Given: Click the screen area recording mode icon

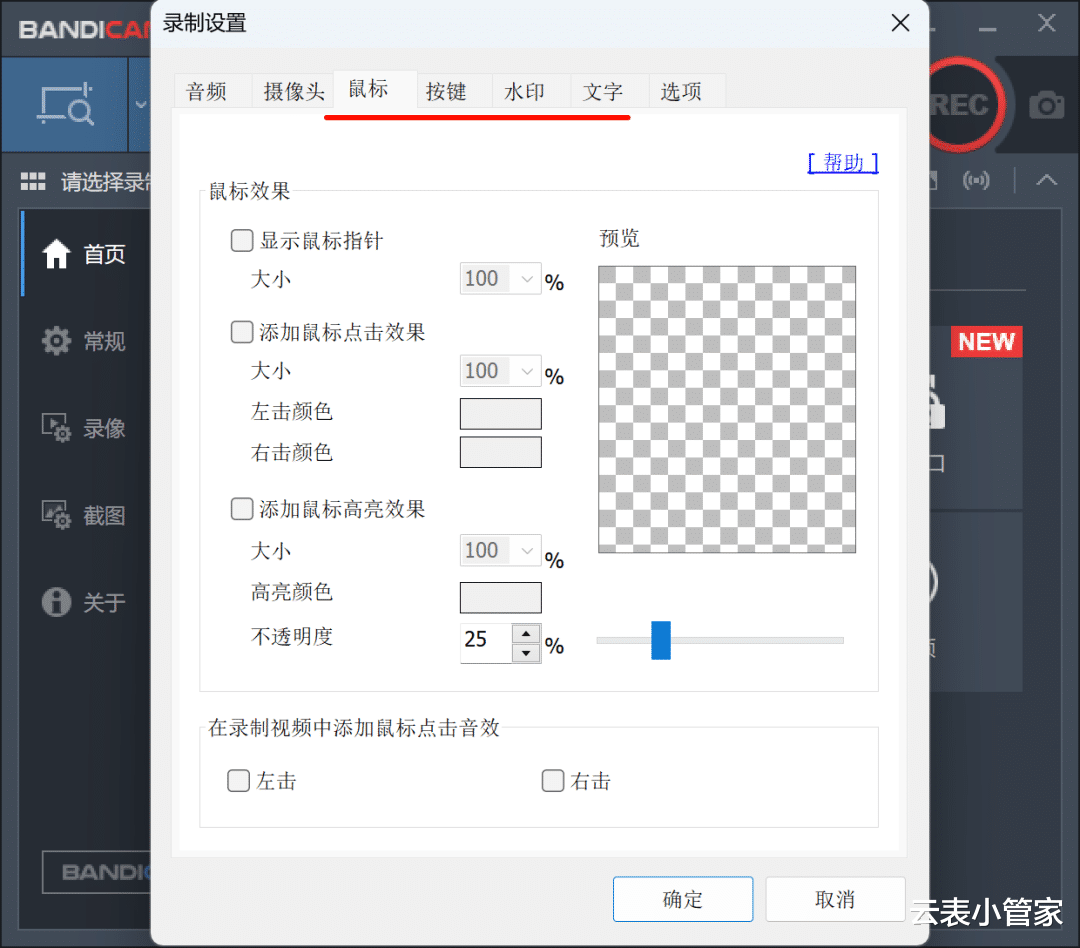Looking at the screenshot, I should pos(65,104).
